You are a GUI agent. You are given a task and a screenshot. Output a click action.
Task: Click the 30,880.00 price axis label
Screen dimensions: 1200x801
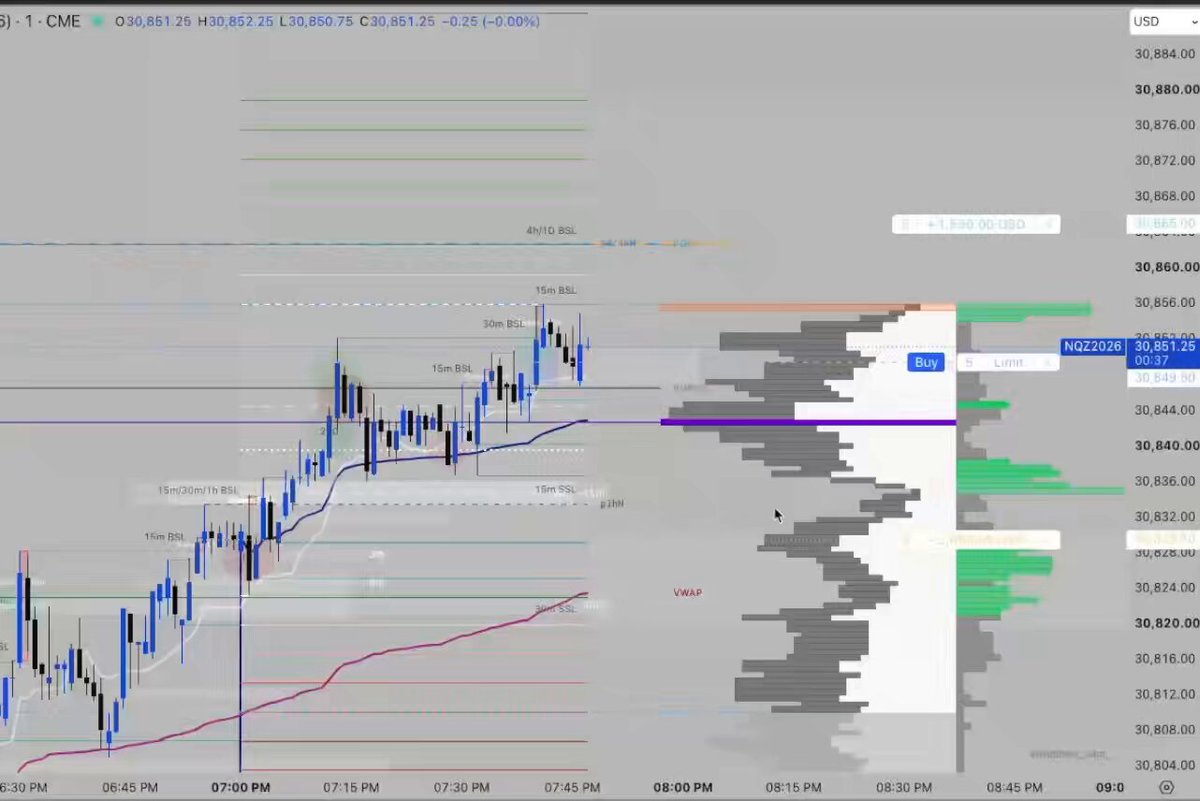click(x=1165, y=89)
